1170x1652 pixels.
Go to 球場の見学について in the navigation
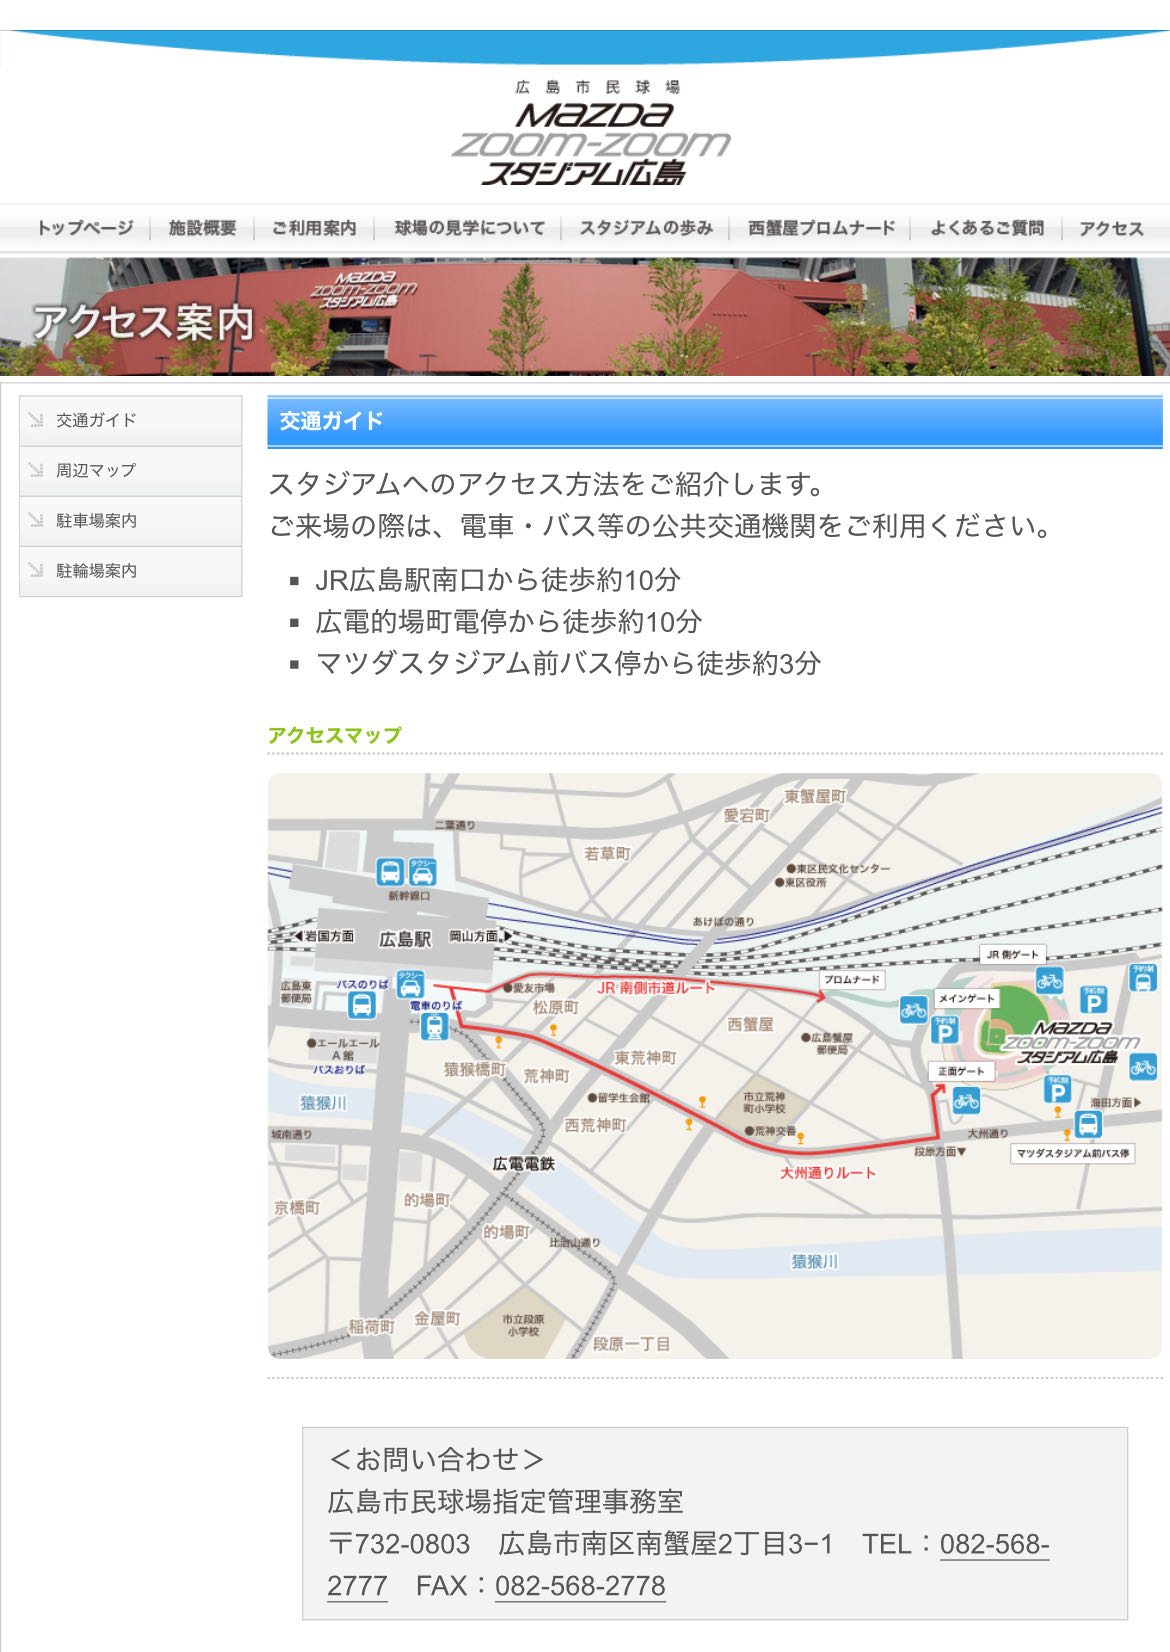pos(469,228)
